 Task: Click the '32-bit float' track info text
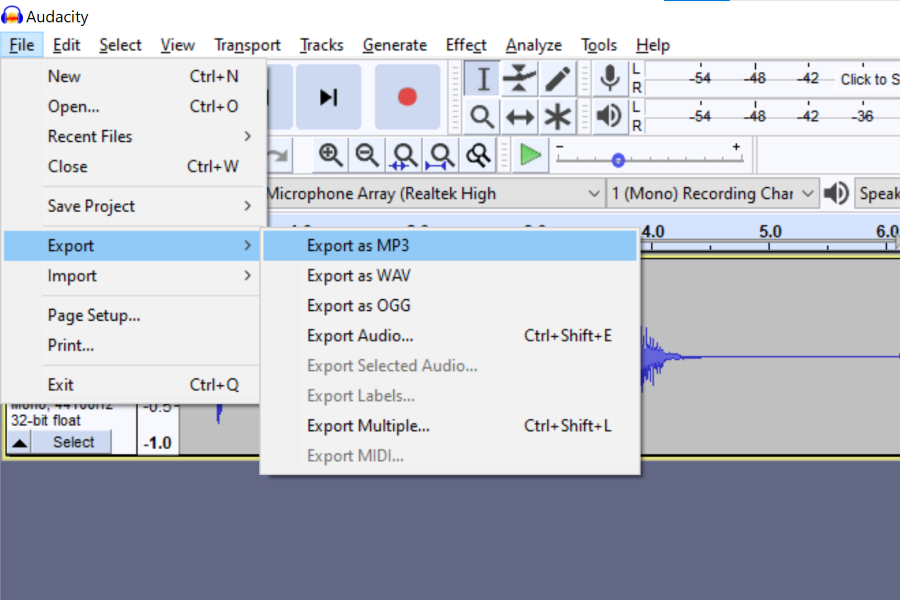click(x=46, y=421)
